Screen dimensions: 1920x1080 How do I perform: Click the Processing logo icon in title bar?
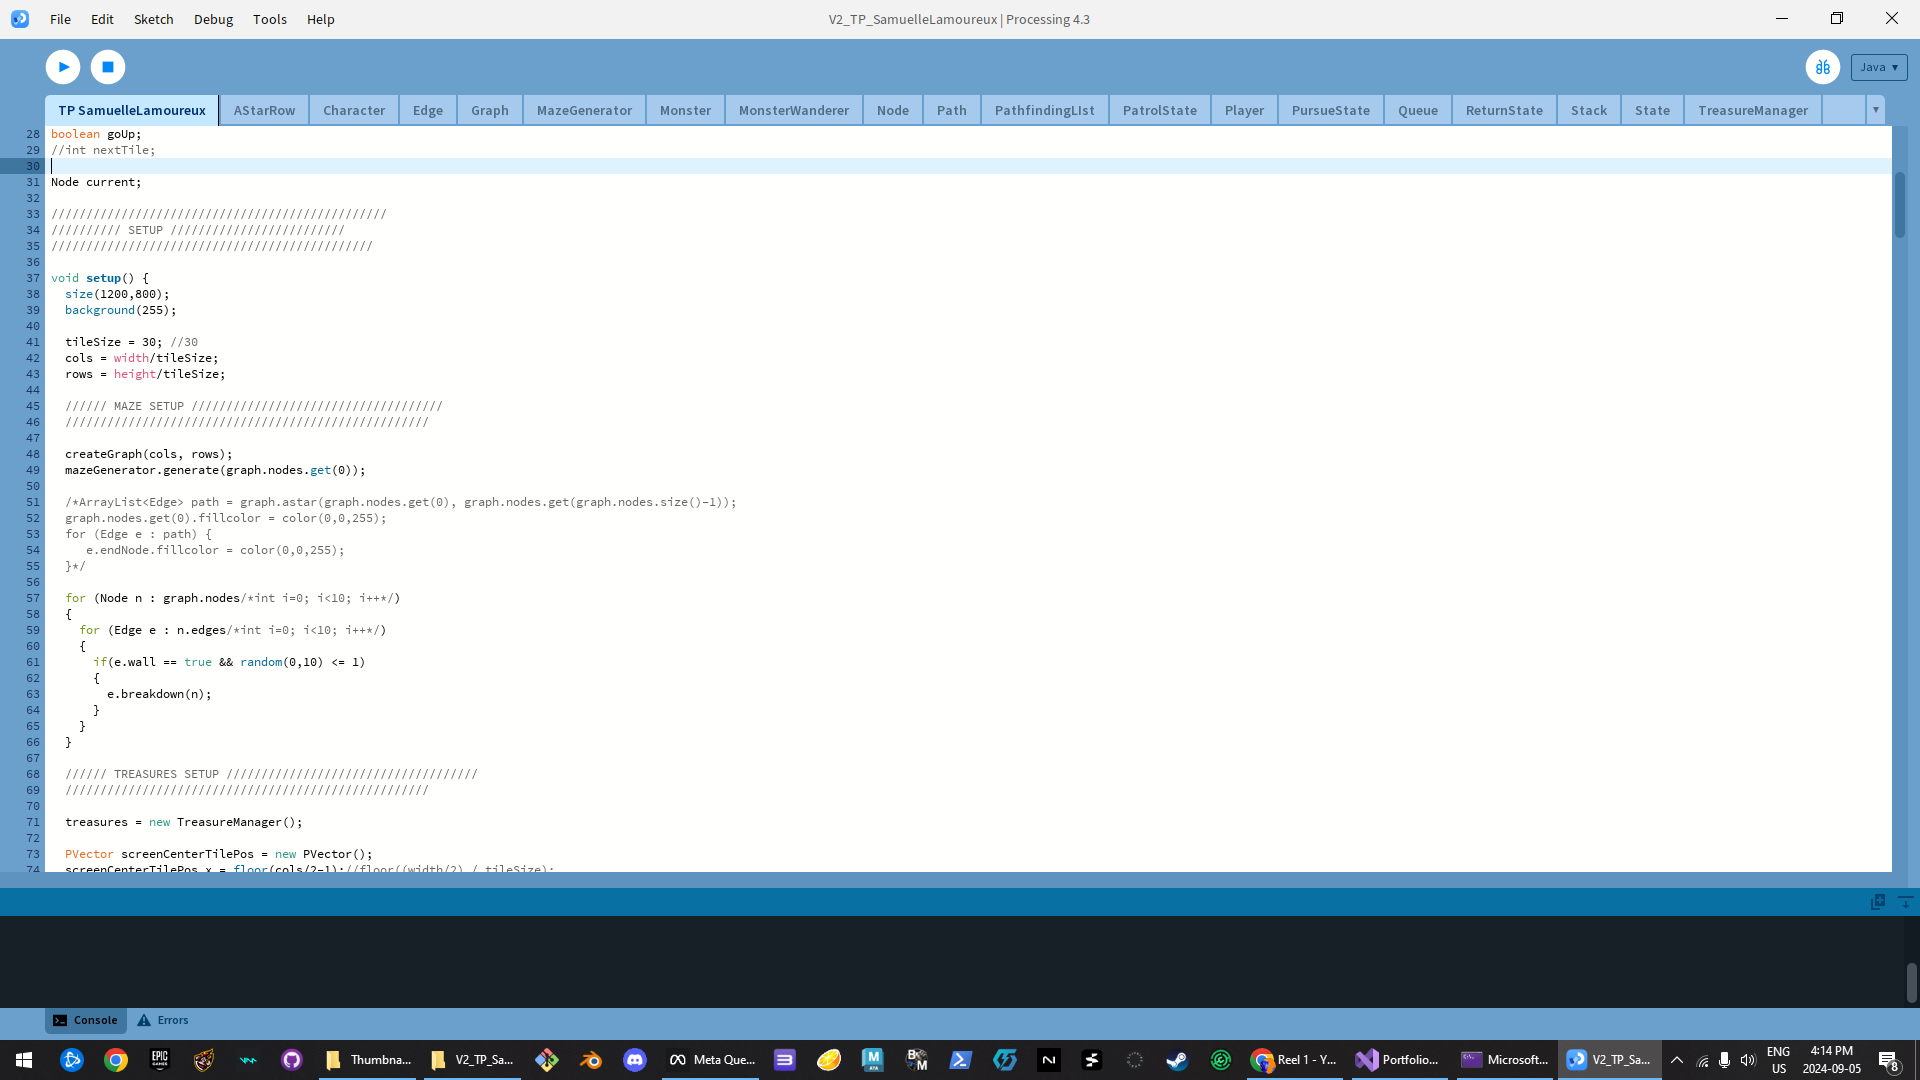tap(20, 19)
